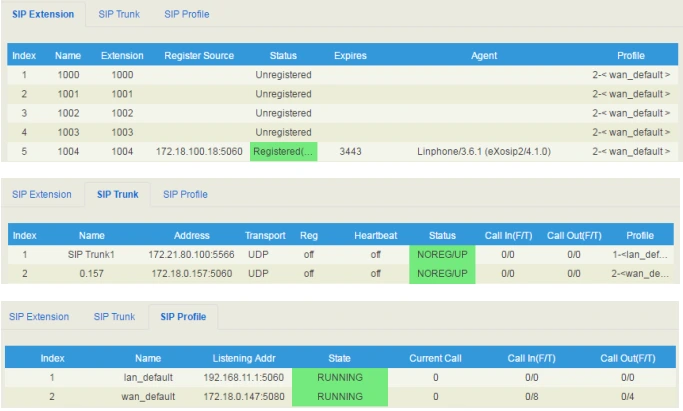The image size is (683, 411).
Task: Select the SIP Trunk1 name cell
Action: 91,254
